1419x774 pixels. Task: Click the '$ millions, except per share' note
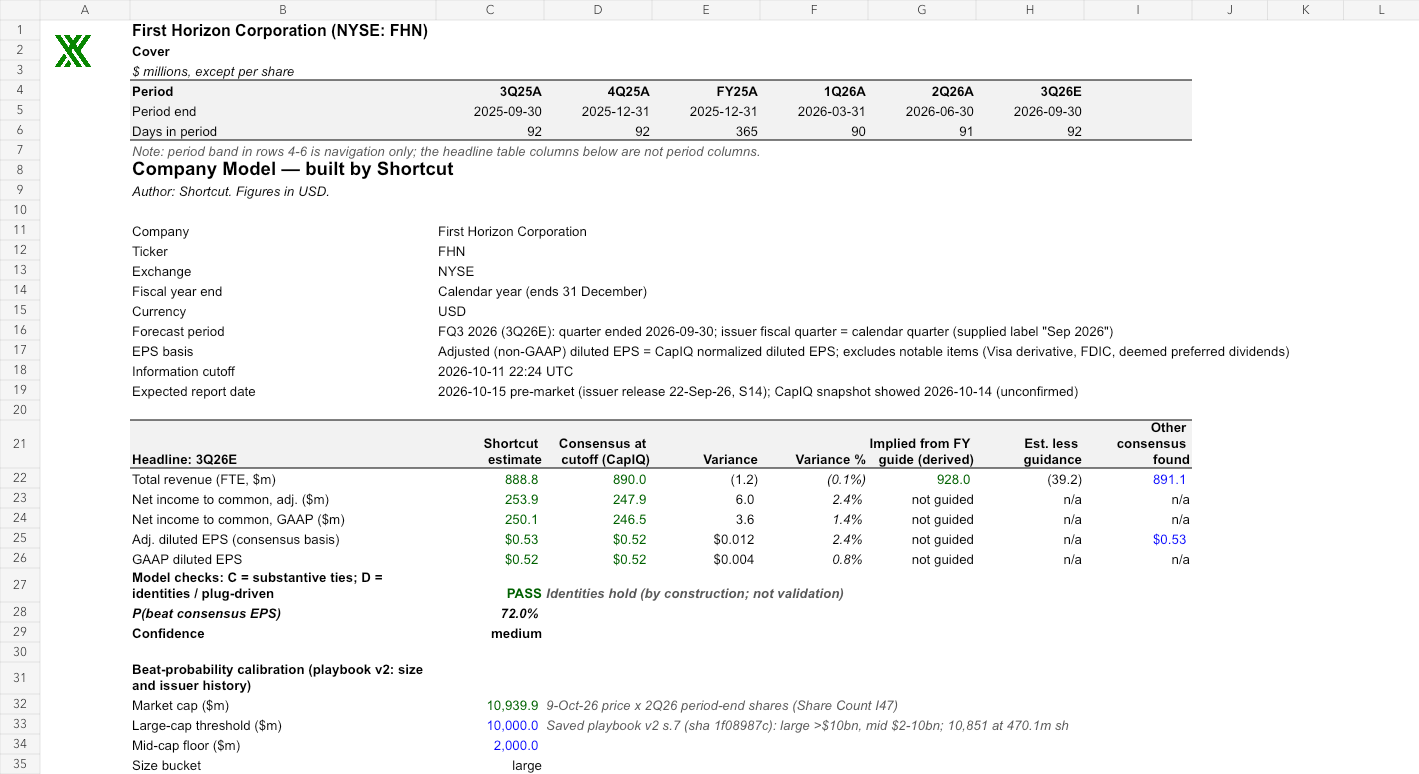click(213, 71)
